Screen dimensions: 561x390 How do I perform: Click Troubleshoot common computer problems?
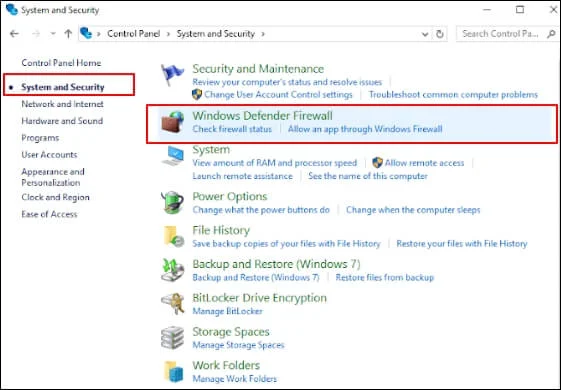tap(453, 94)
